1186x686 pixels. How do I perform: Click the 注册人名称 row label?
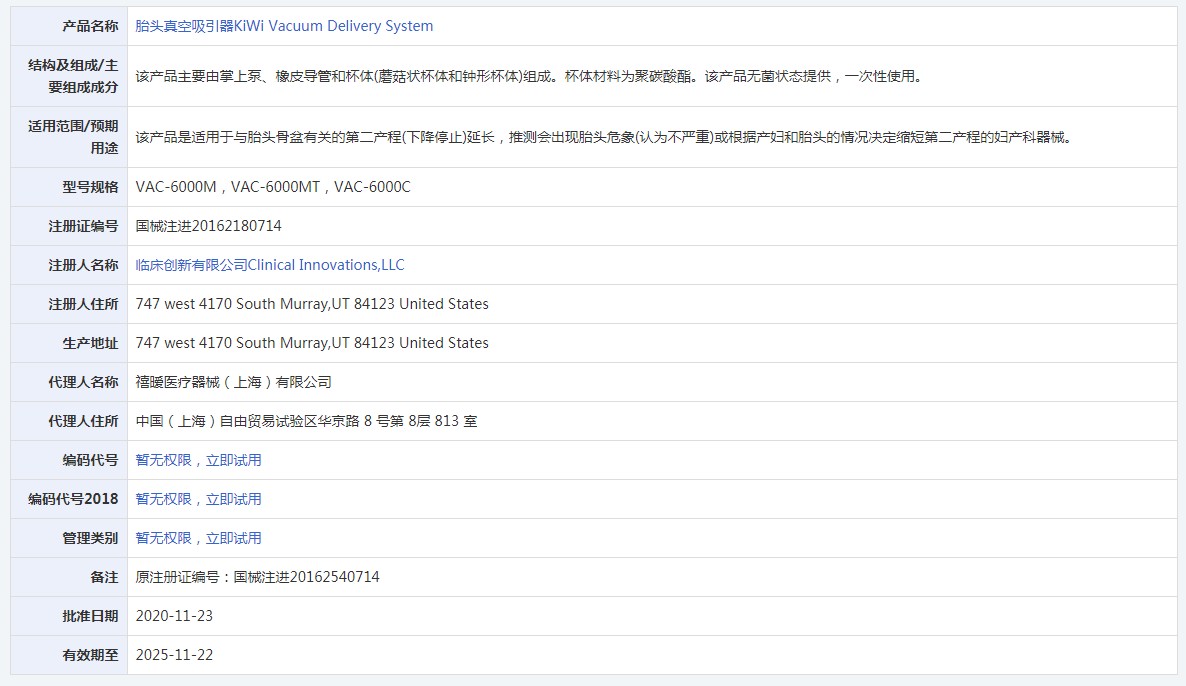83,265
